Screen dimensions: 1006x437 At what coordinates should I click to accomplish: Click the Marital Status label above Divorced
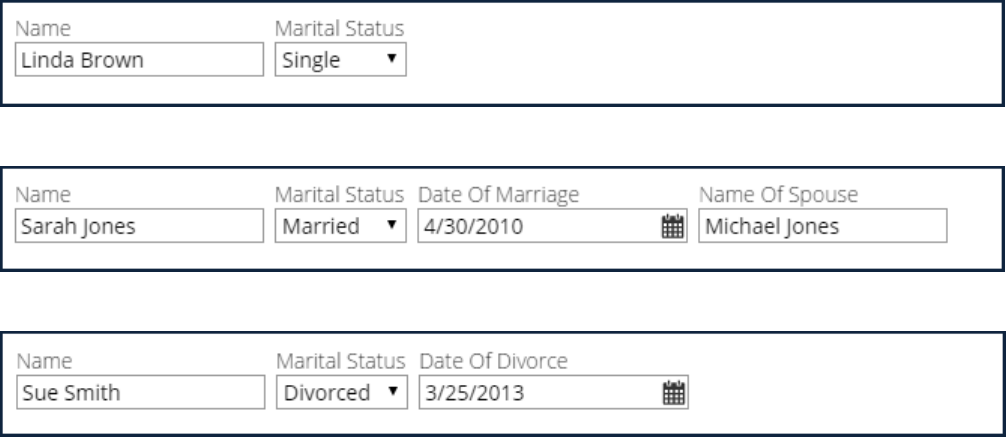coord(339,361)
